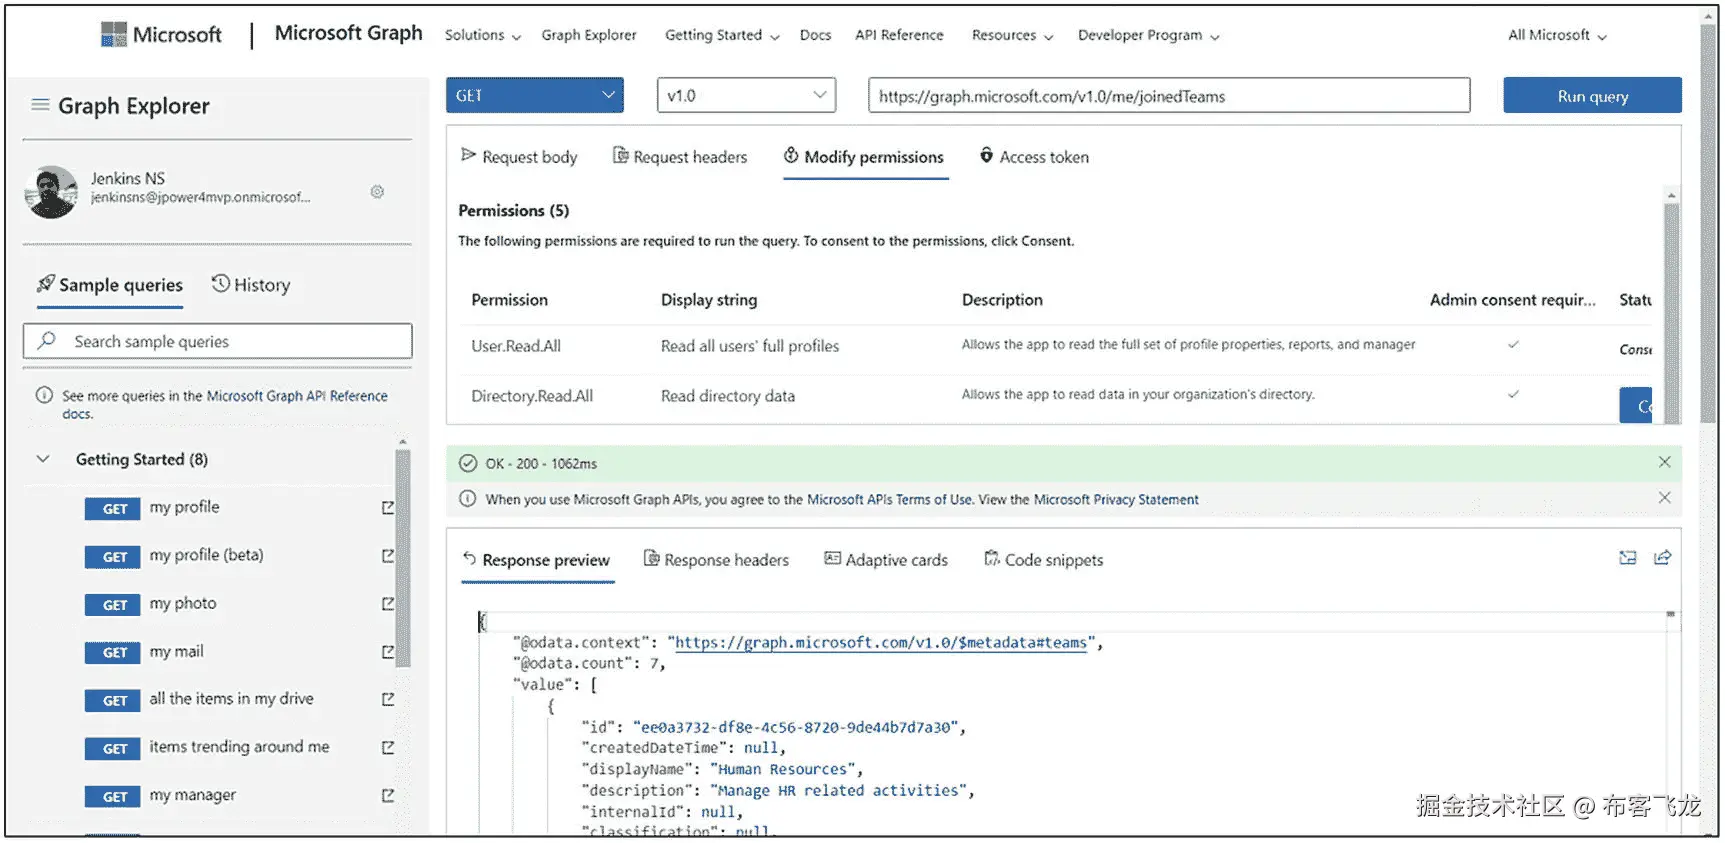Collapse the Getting Started section
The image size is (1725, 843).
click(x=43, y=459)
